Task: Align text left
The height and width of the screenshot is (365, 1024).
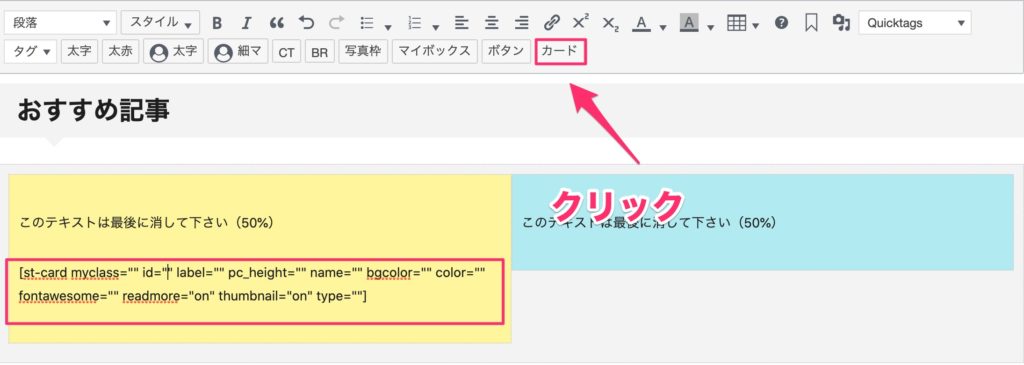Action: pos(462,24)
